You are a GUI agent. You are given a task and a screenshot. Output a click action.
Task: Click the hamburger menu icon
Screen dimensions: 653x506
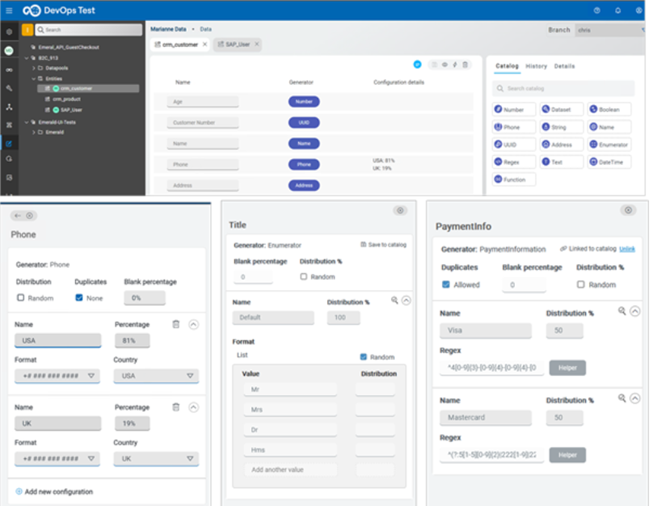point(9,10)
